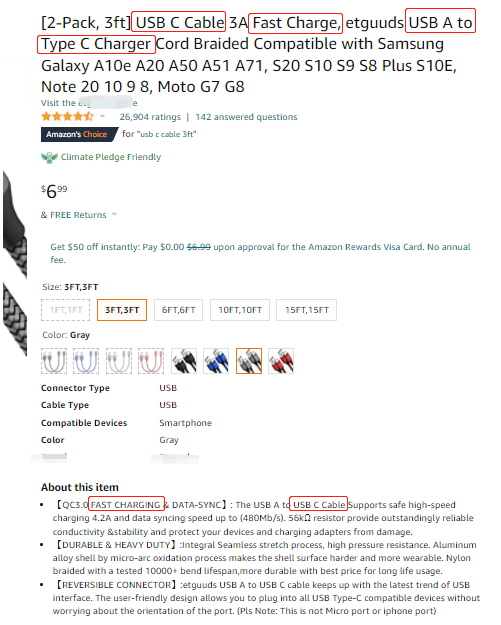Click the Amazon's Choice badge

pos(79,134)
